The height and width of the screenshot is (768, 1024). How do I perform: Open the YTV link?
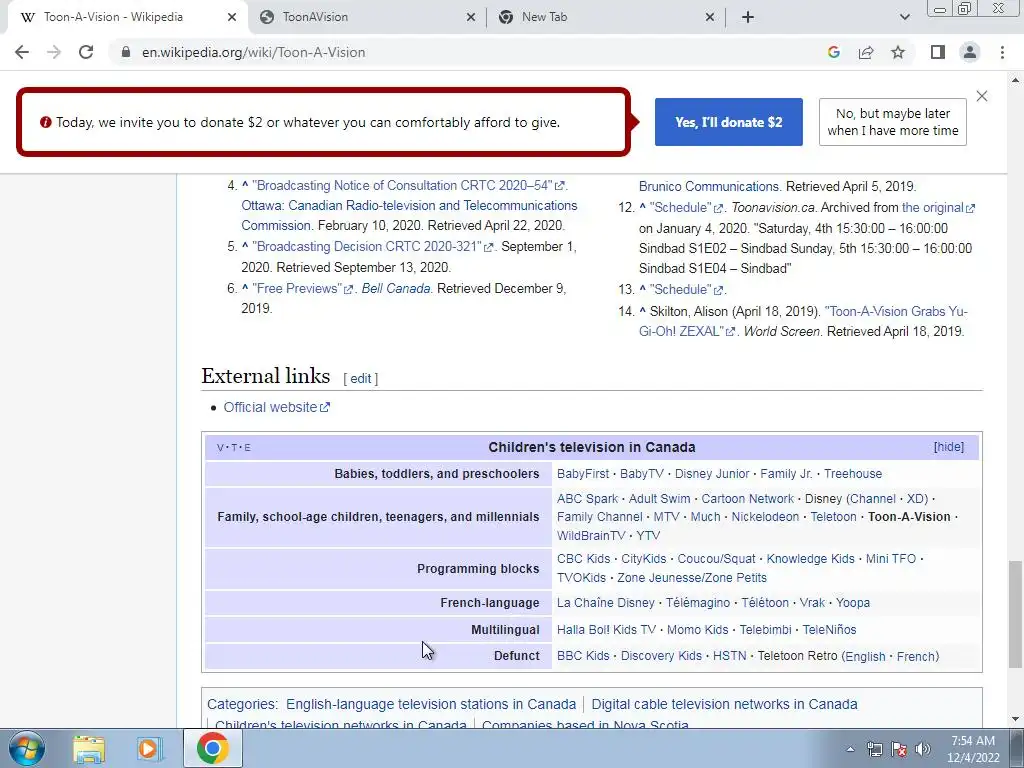pyautogui.click(x=648, y=536)
